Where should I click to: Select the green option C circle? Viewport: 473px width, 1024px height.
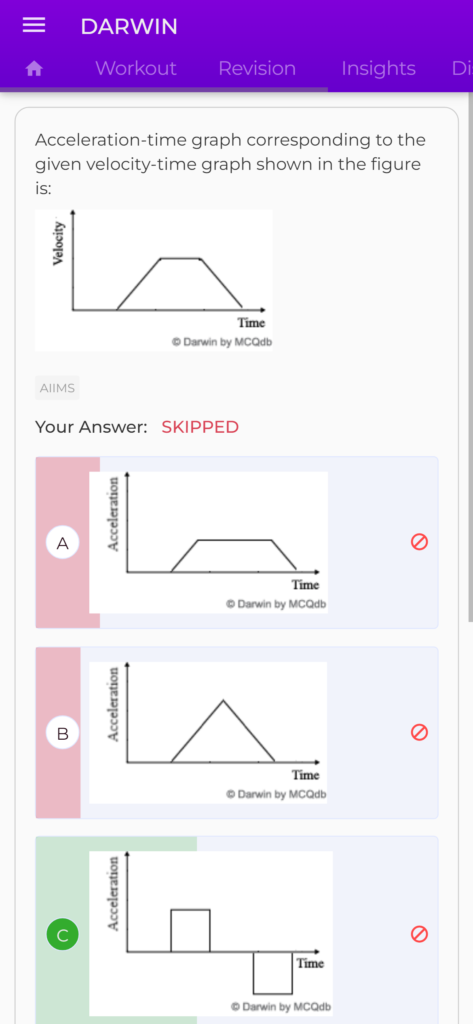(x=63, y=935)
